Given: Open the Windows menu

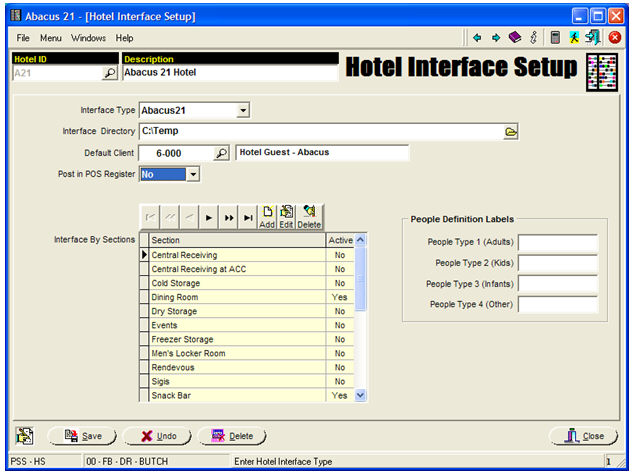Looking at the screenshot, I should tap(88, 38).
